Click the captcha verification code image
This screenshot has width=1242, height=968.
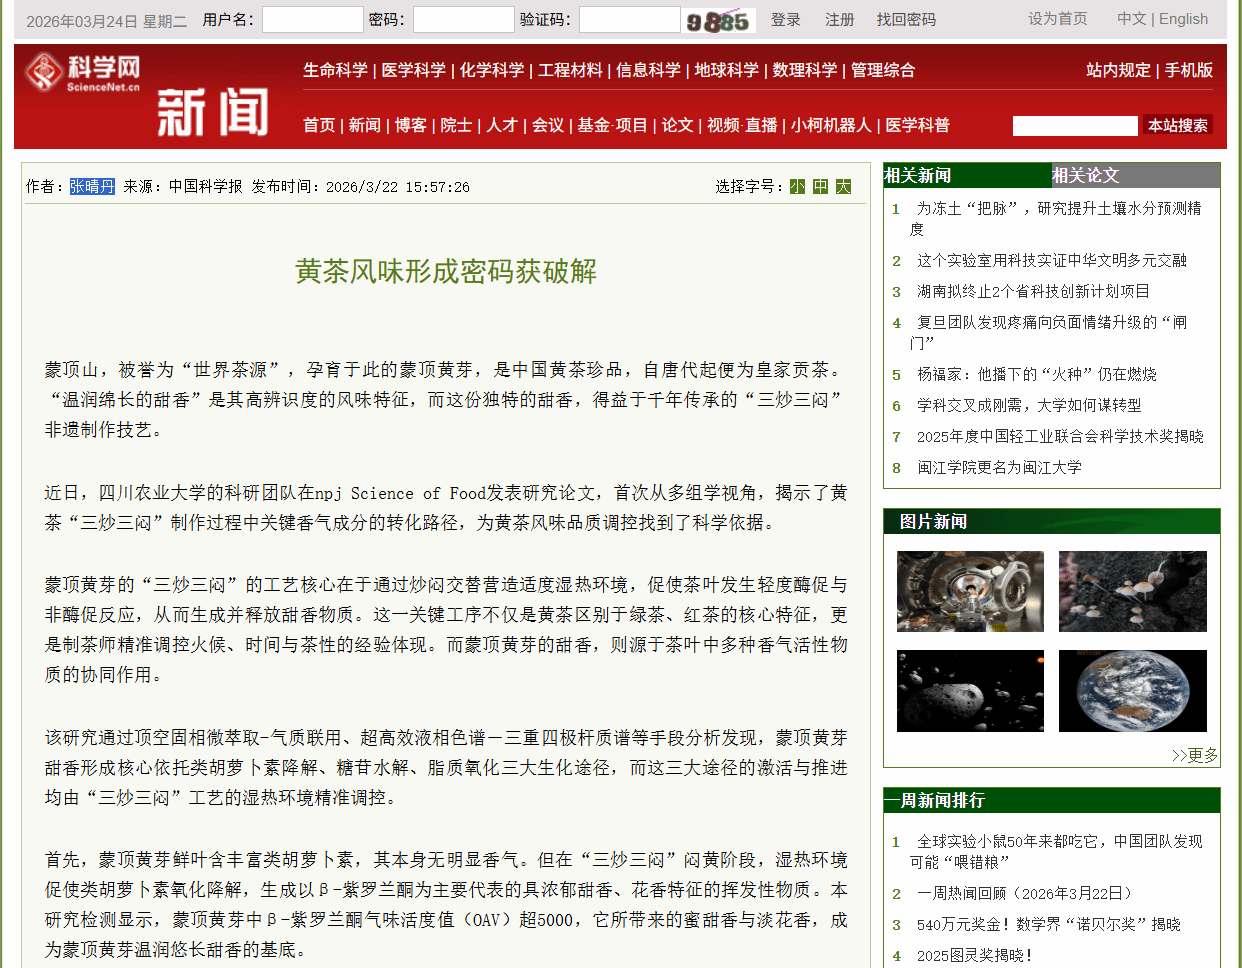pos(718,20)
